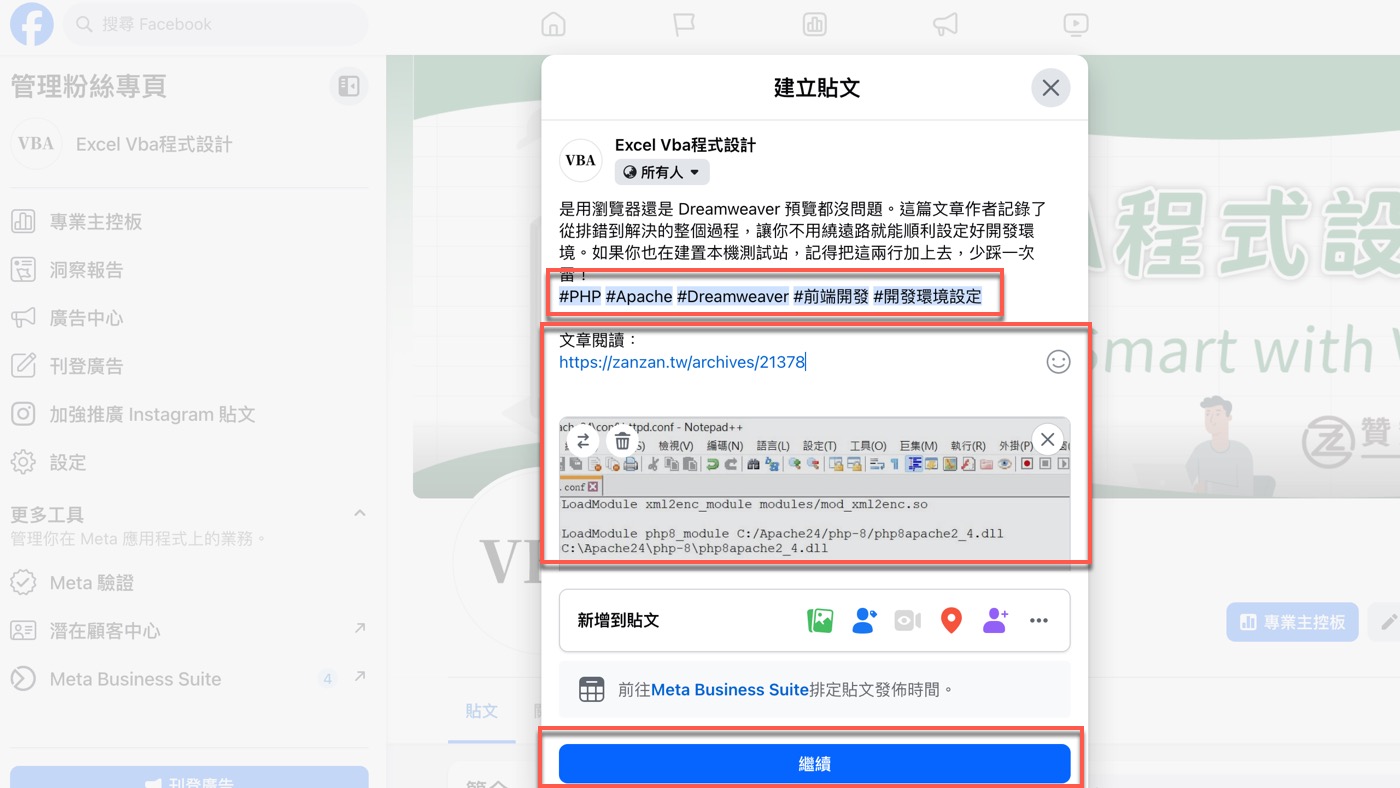The width and height of the screenshot is (1400, 788).
Task: Tag people using the blue person icon
Action: [864, 621]
